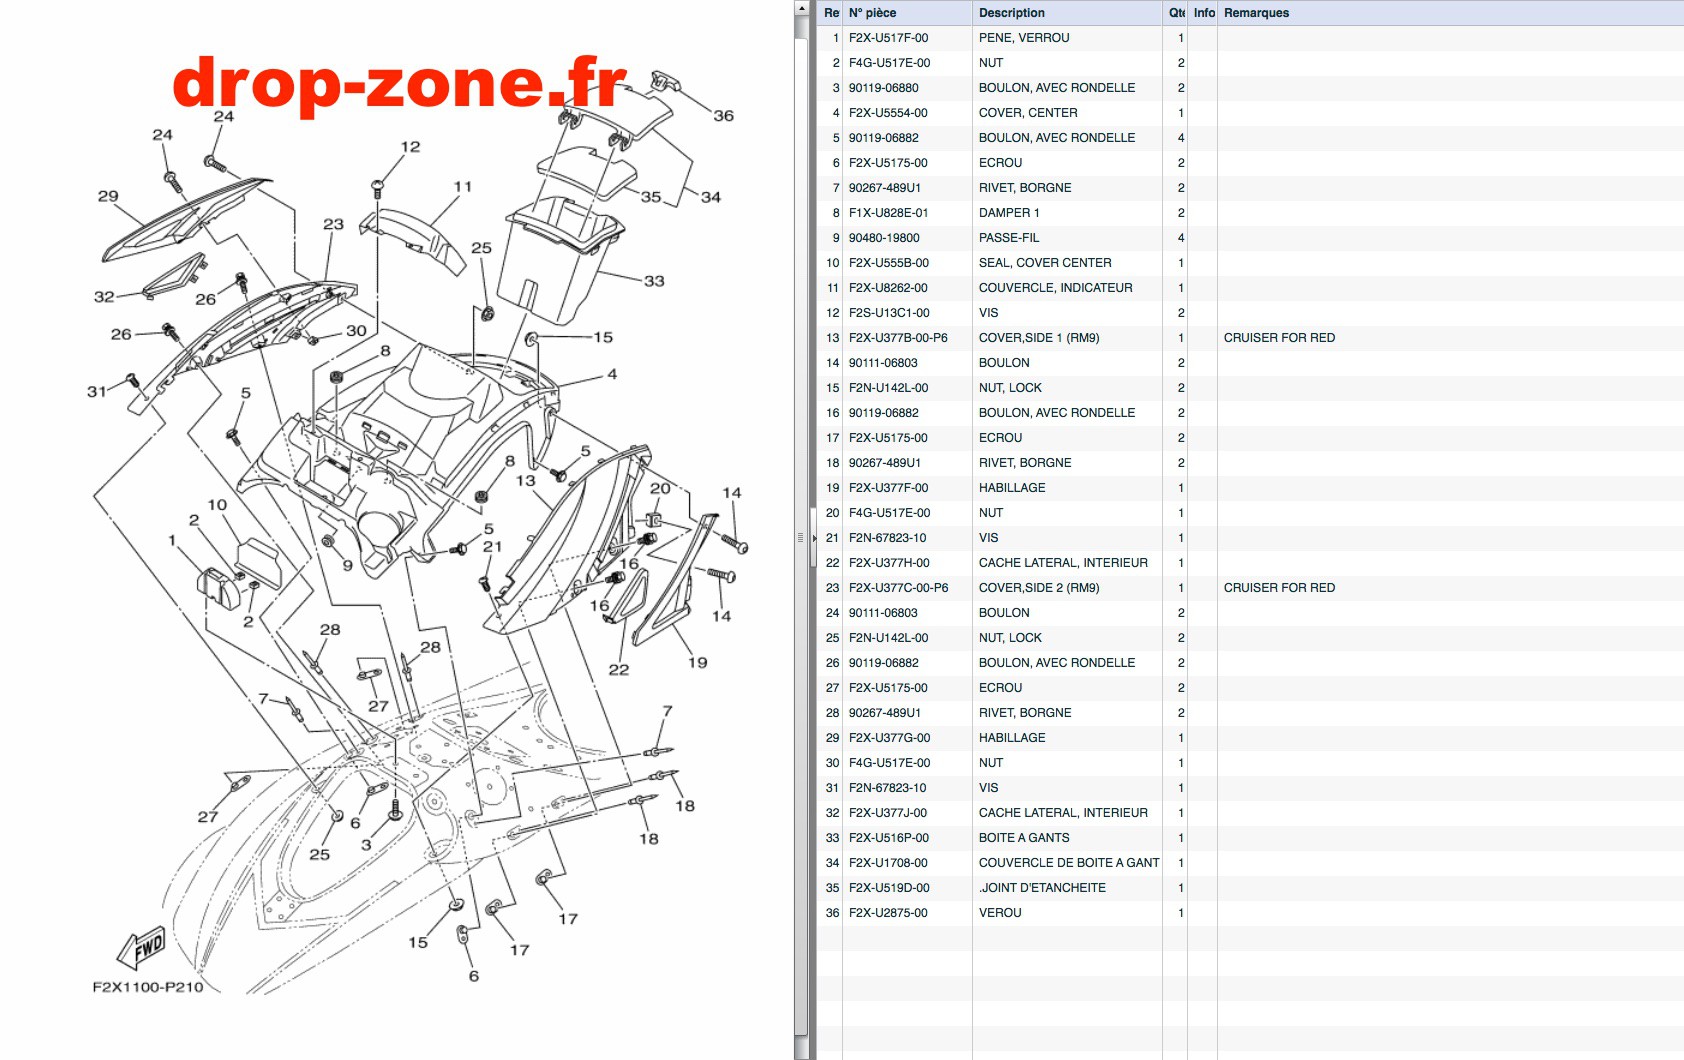Viewport: 1684px width, 1060px height.
Task: Select 'DAMPER 1' description
Action: click(x=1009, y=213)
